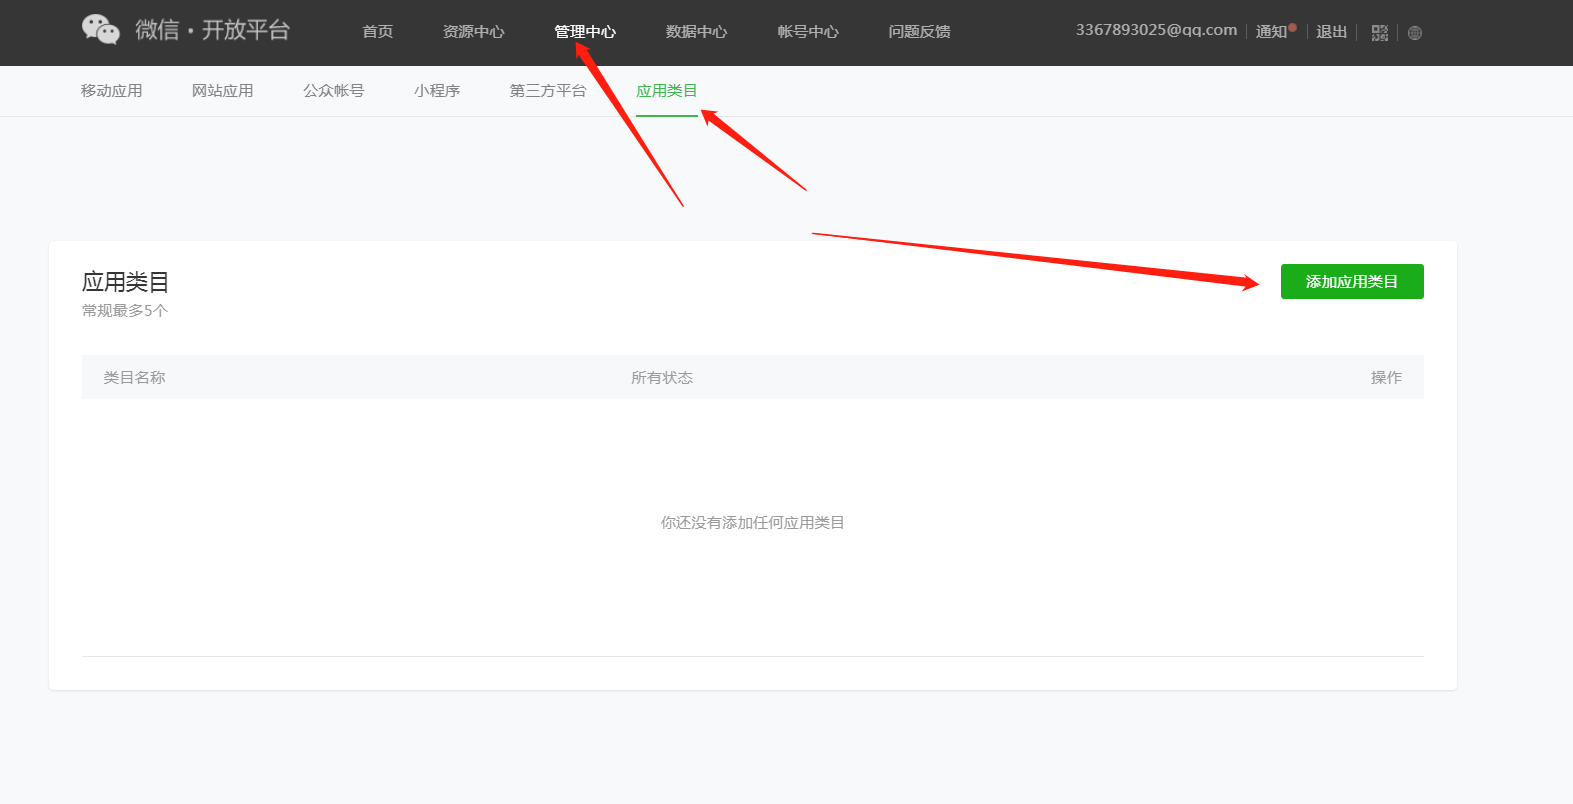
Task: Switch to the 小程序 tab
Action: pos(437,91)
